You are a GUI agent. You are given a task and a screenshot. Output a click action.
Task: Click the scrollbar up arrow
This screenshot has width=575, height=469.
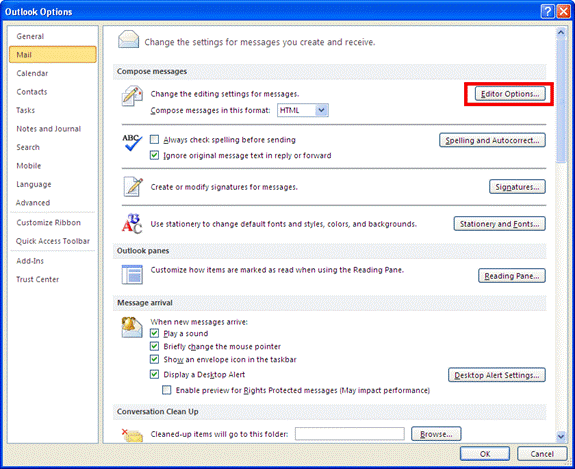(x=561, y=33)
